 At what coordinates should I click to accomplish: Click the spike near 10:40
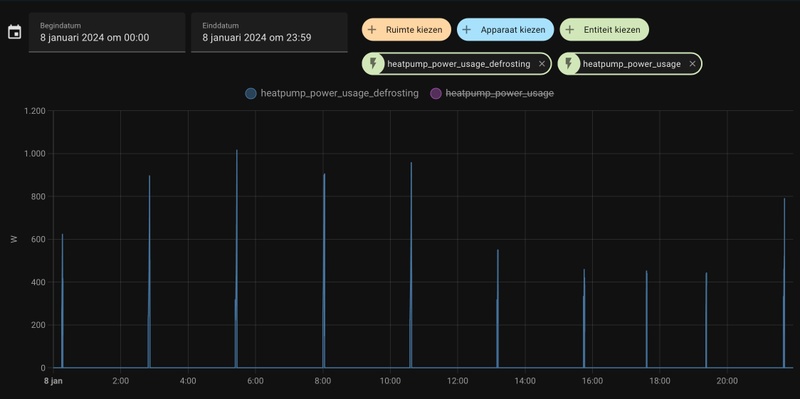click(411, 265)
